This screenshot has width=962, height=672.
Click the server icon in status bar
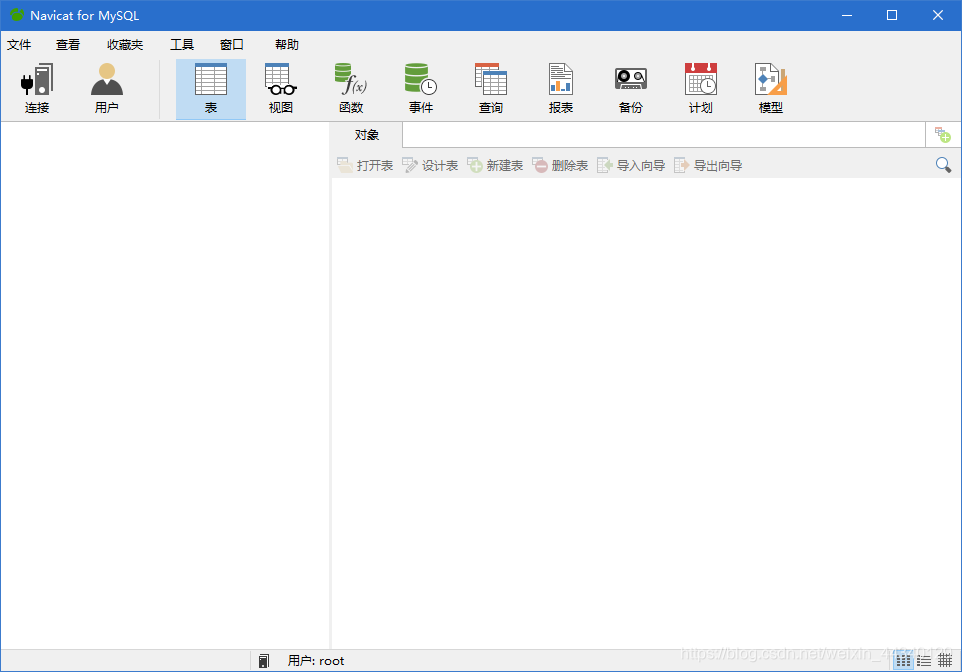(x=264, y=661)
